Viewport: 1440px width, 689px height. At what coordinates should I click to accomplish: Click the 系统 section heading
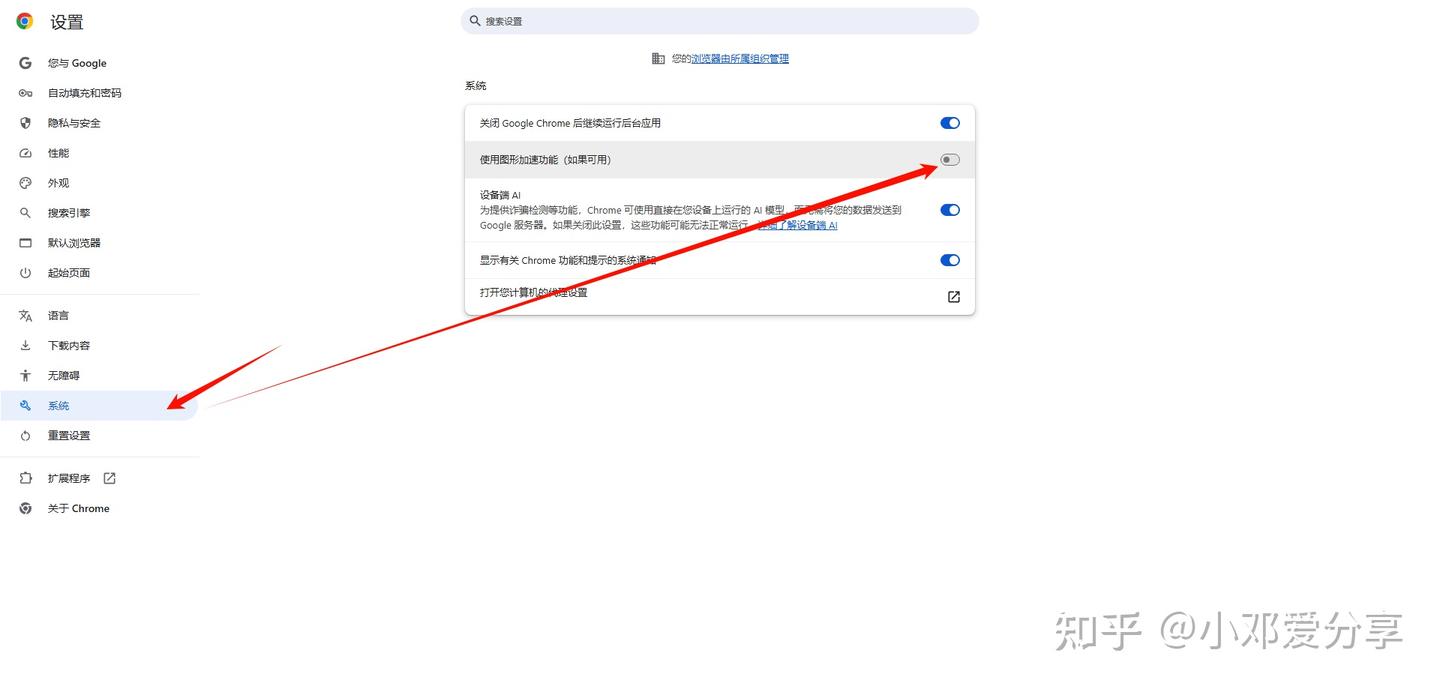point(476,86)
